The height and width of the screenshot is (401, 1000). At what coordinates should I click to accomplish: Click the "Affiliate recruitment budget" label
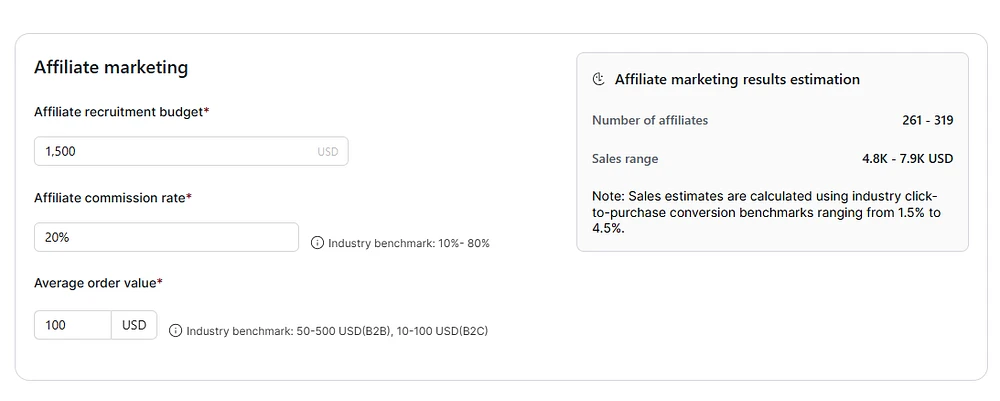122,112
